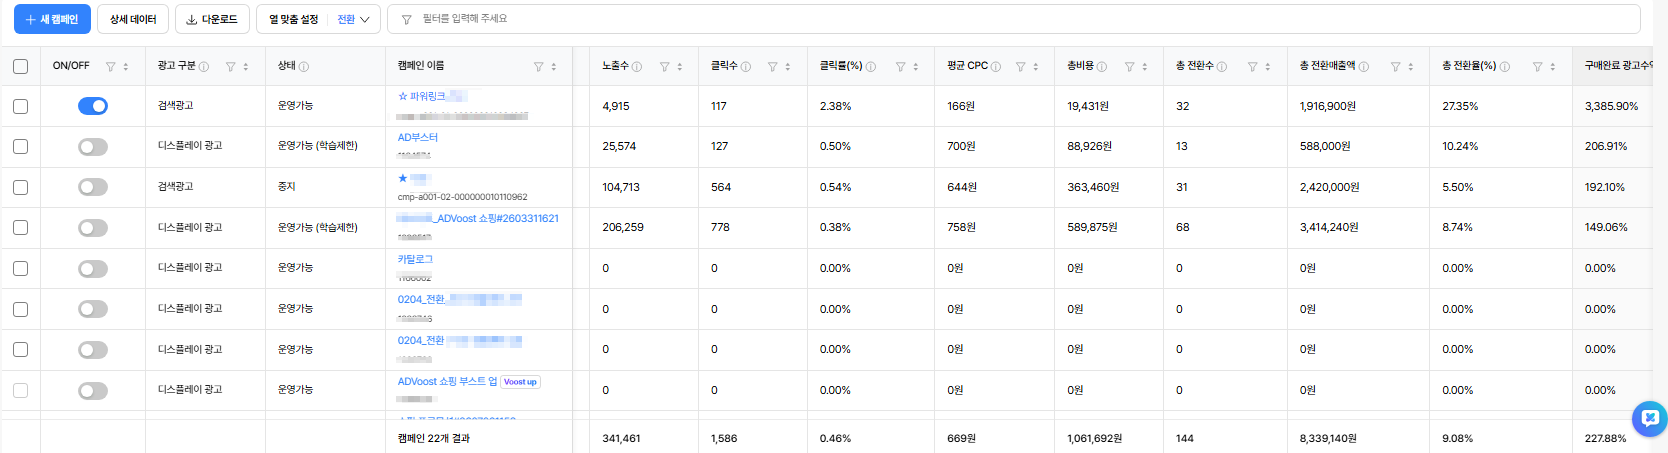Open the 카탈로그 campaign link
The height and width of the screenshot is (453, 1668).
[415, 259]
